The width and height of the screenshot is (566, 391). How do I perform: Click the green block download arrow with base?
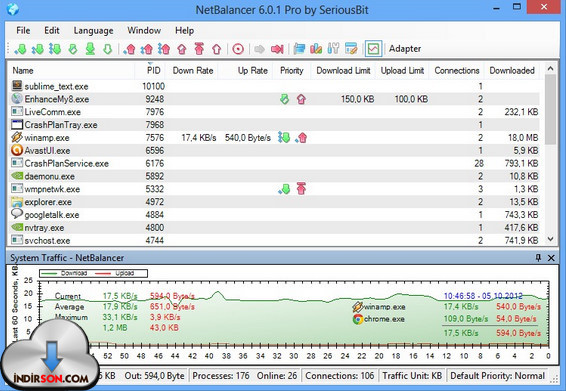90,49
